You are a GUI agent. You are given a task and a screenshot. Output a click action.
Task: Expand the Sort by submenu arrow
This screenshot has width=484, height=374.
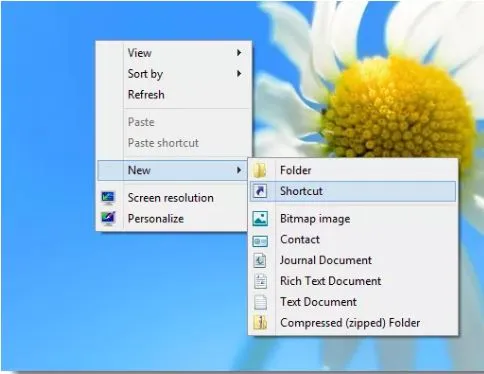click(x=239, y=74)
